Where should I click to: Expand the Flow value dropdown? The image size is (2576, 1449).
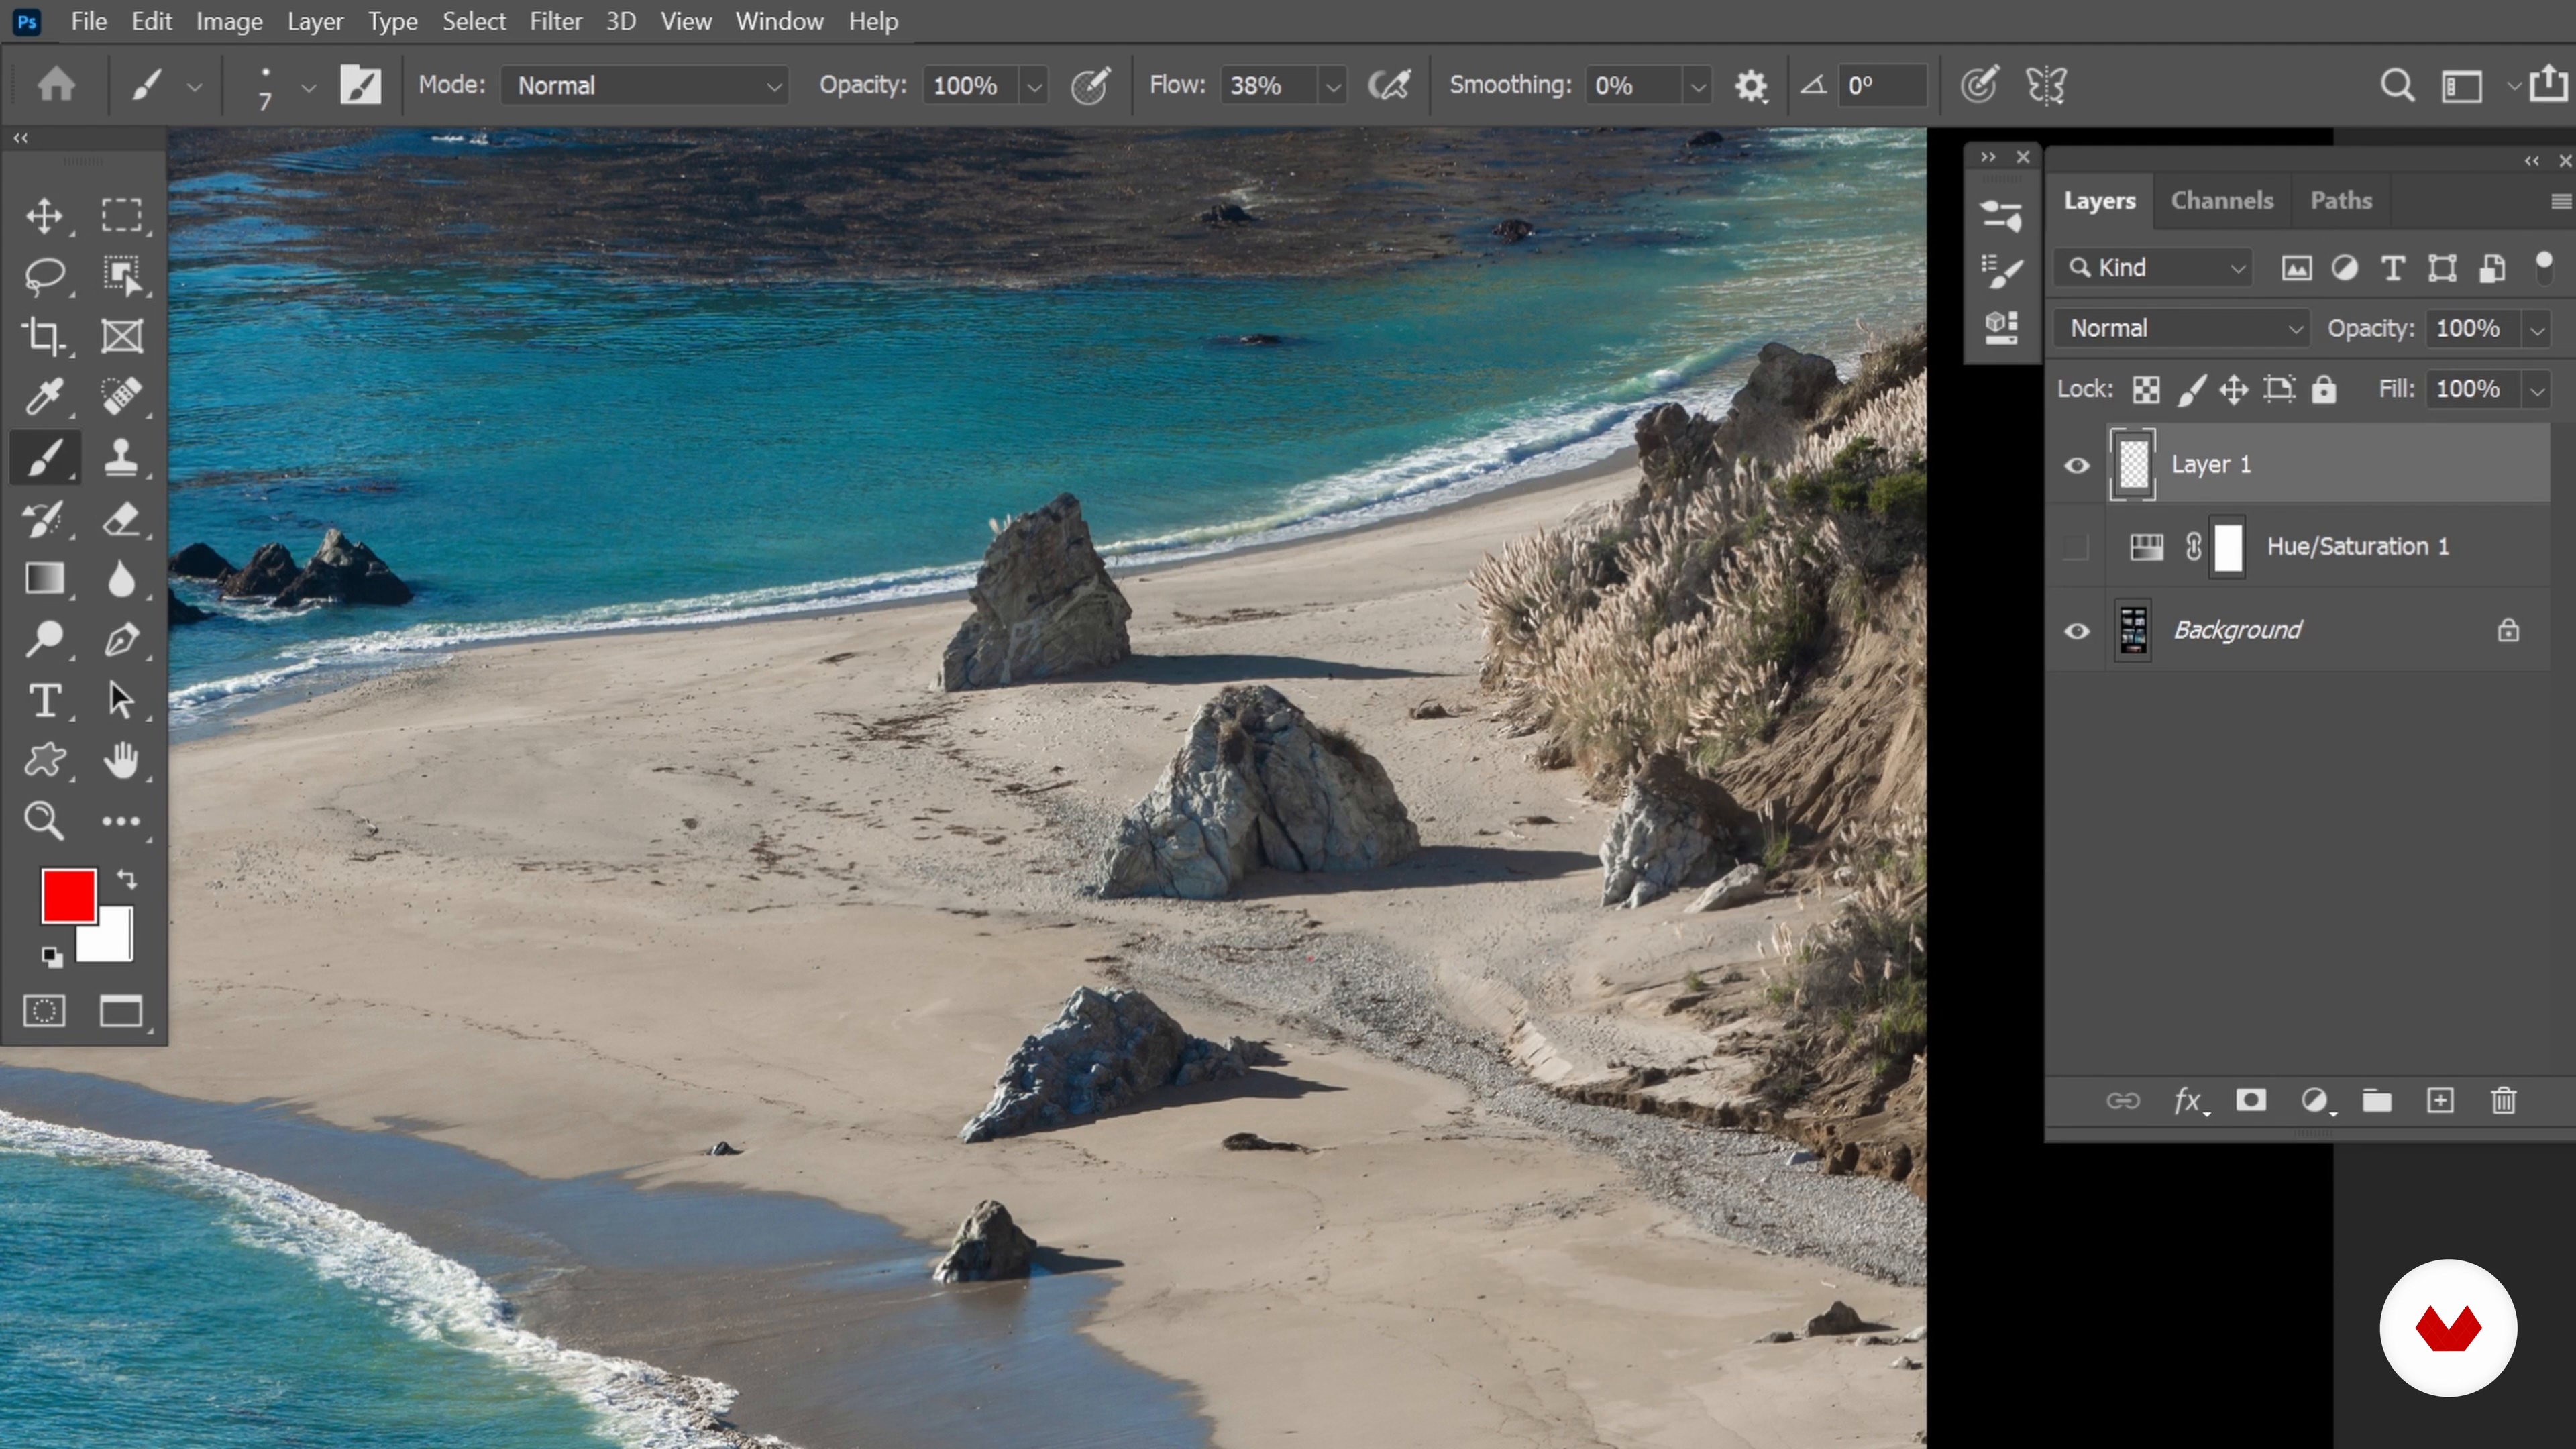(1333, 87)
